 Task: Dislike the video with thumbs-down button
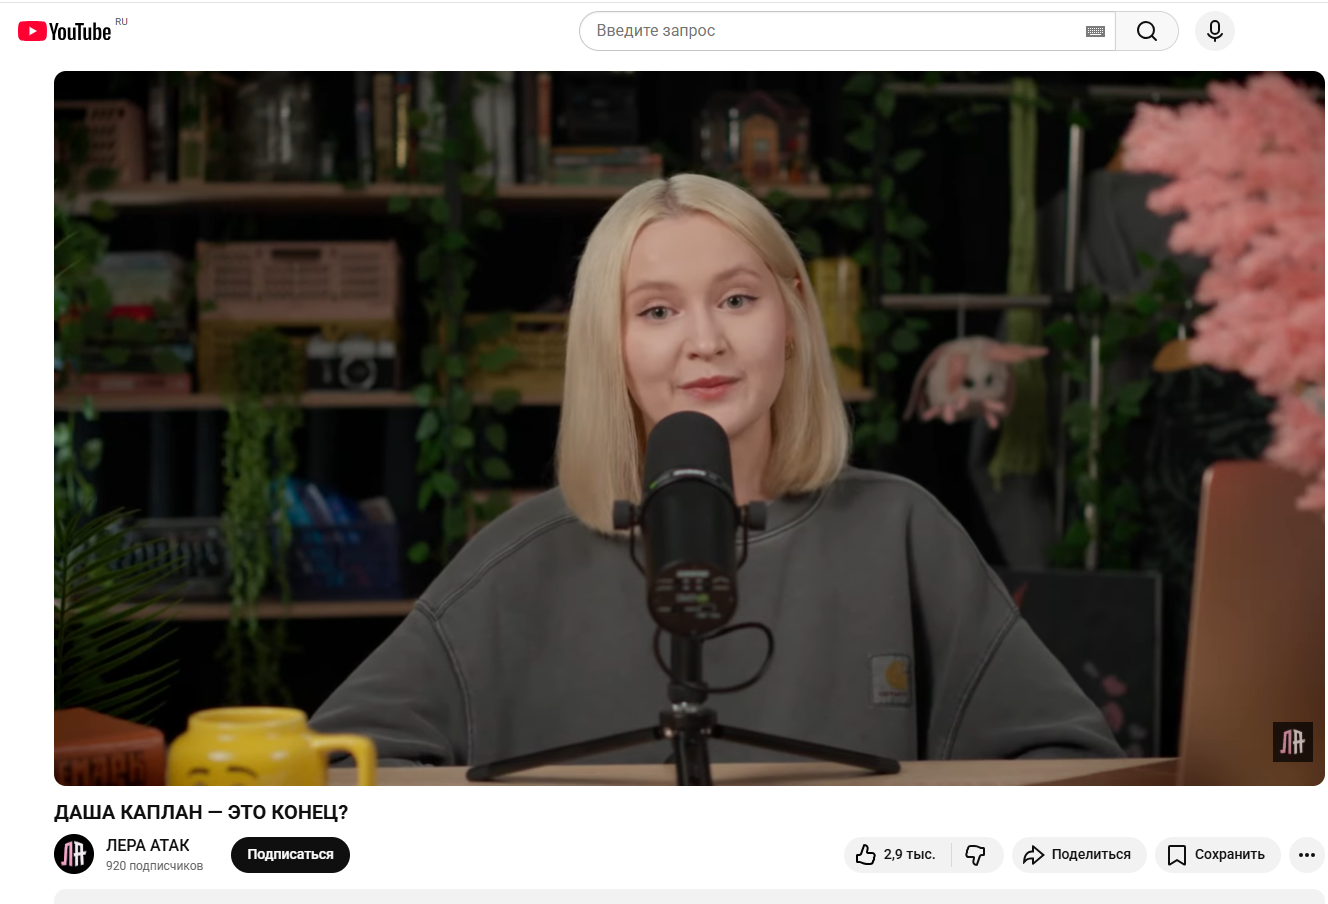[x=977, y=855]
